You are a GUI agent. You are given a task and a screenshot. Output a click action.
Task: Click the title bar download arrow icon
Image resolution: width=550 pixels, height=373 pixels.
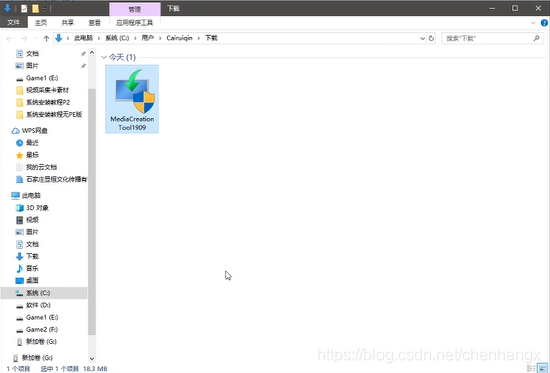click(x=8, y=8)
